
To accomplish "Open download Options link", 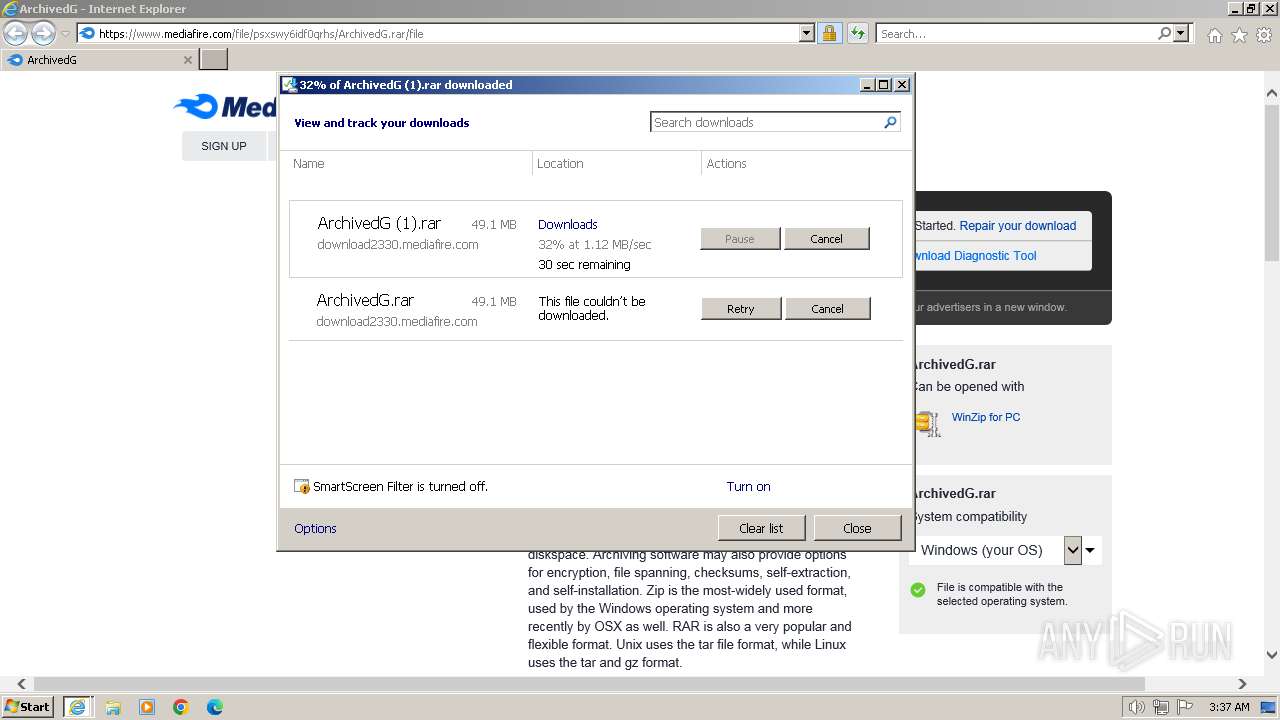I will coord(315,528).
